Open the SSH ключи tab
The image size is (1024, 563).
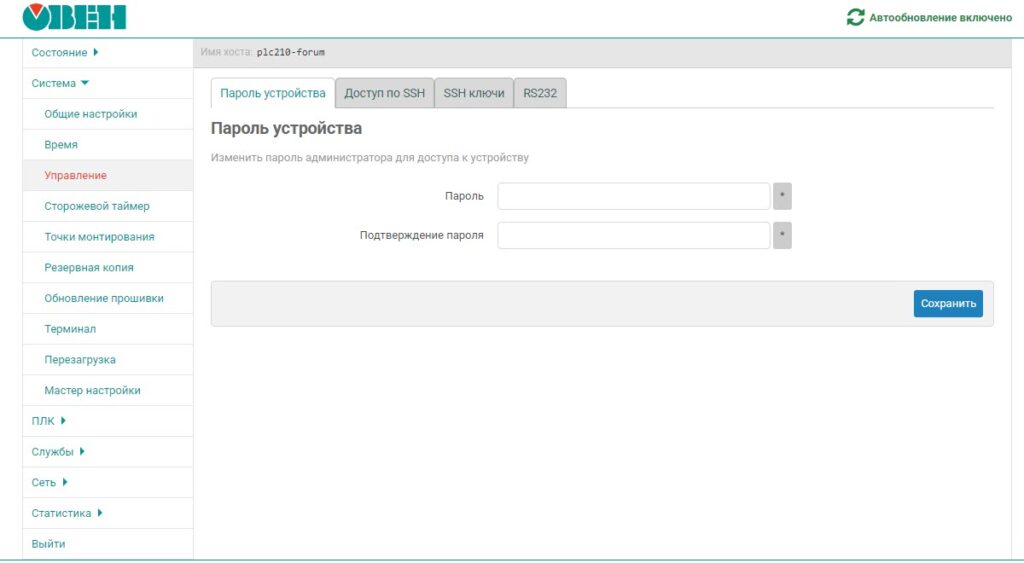coord(474,93)
